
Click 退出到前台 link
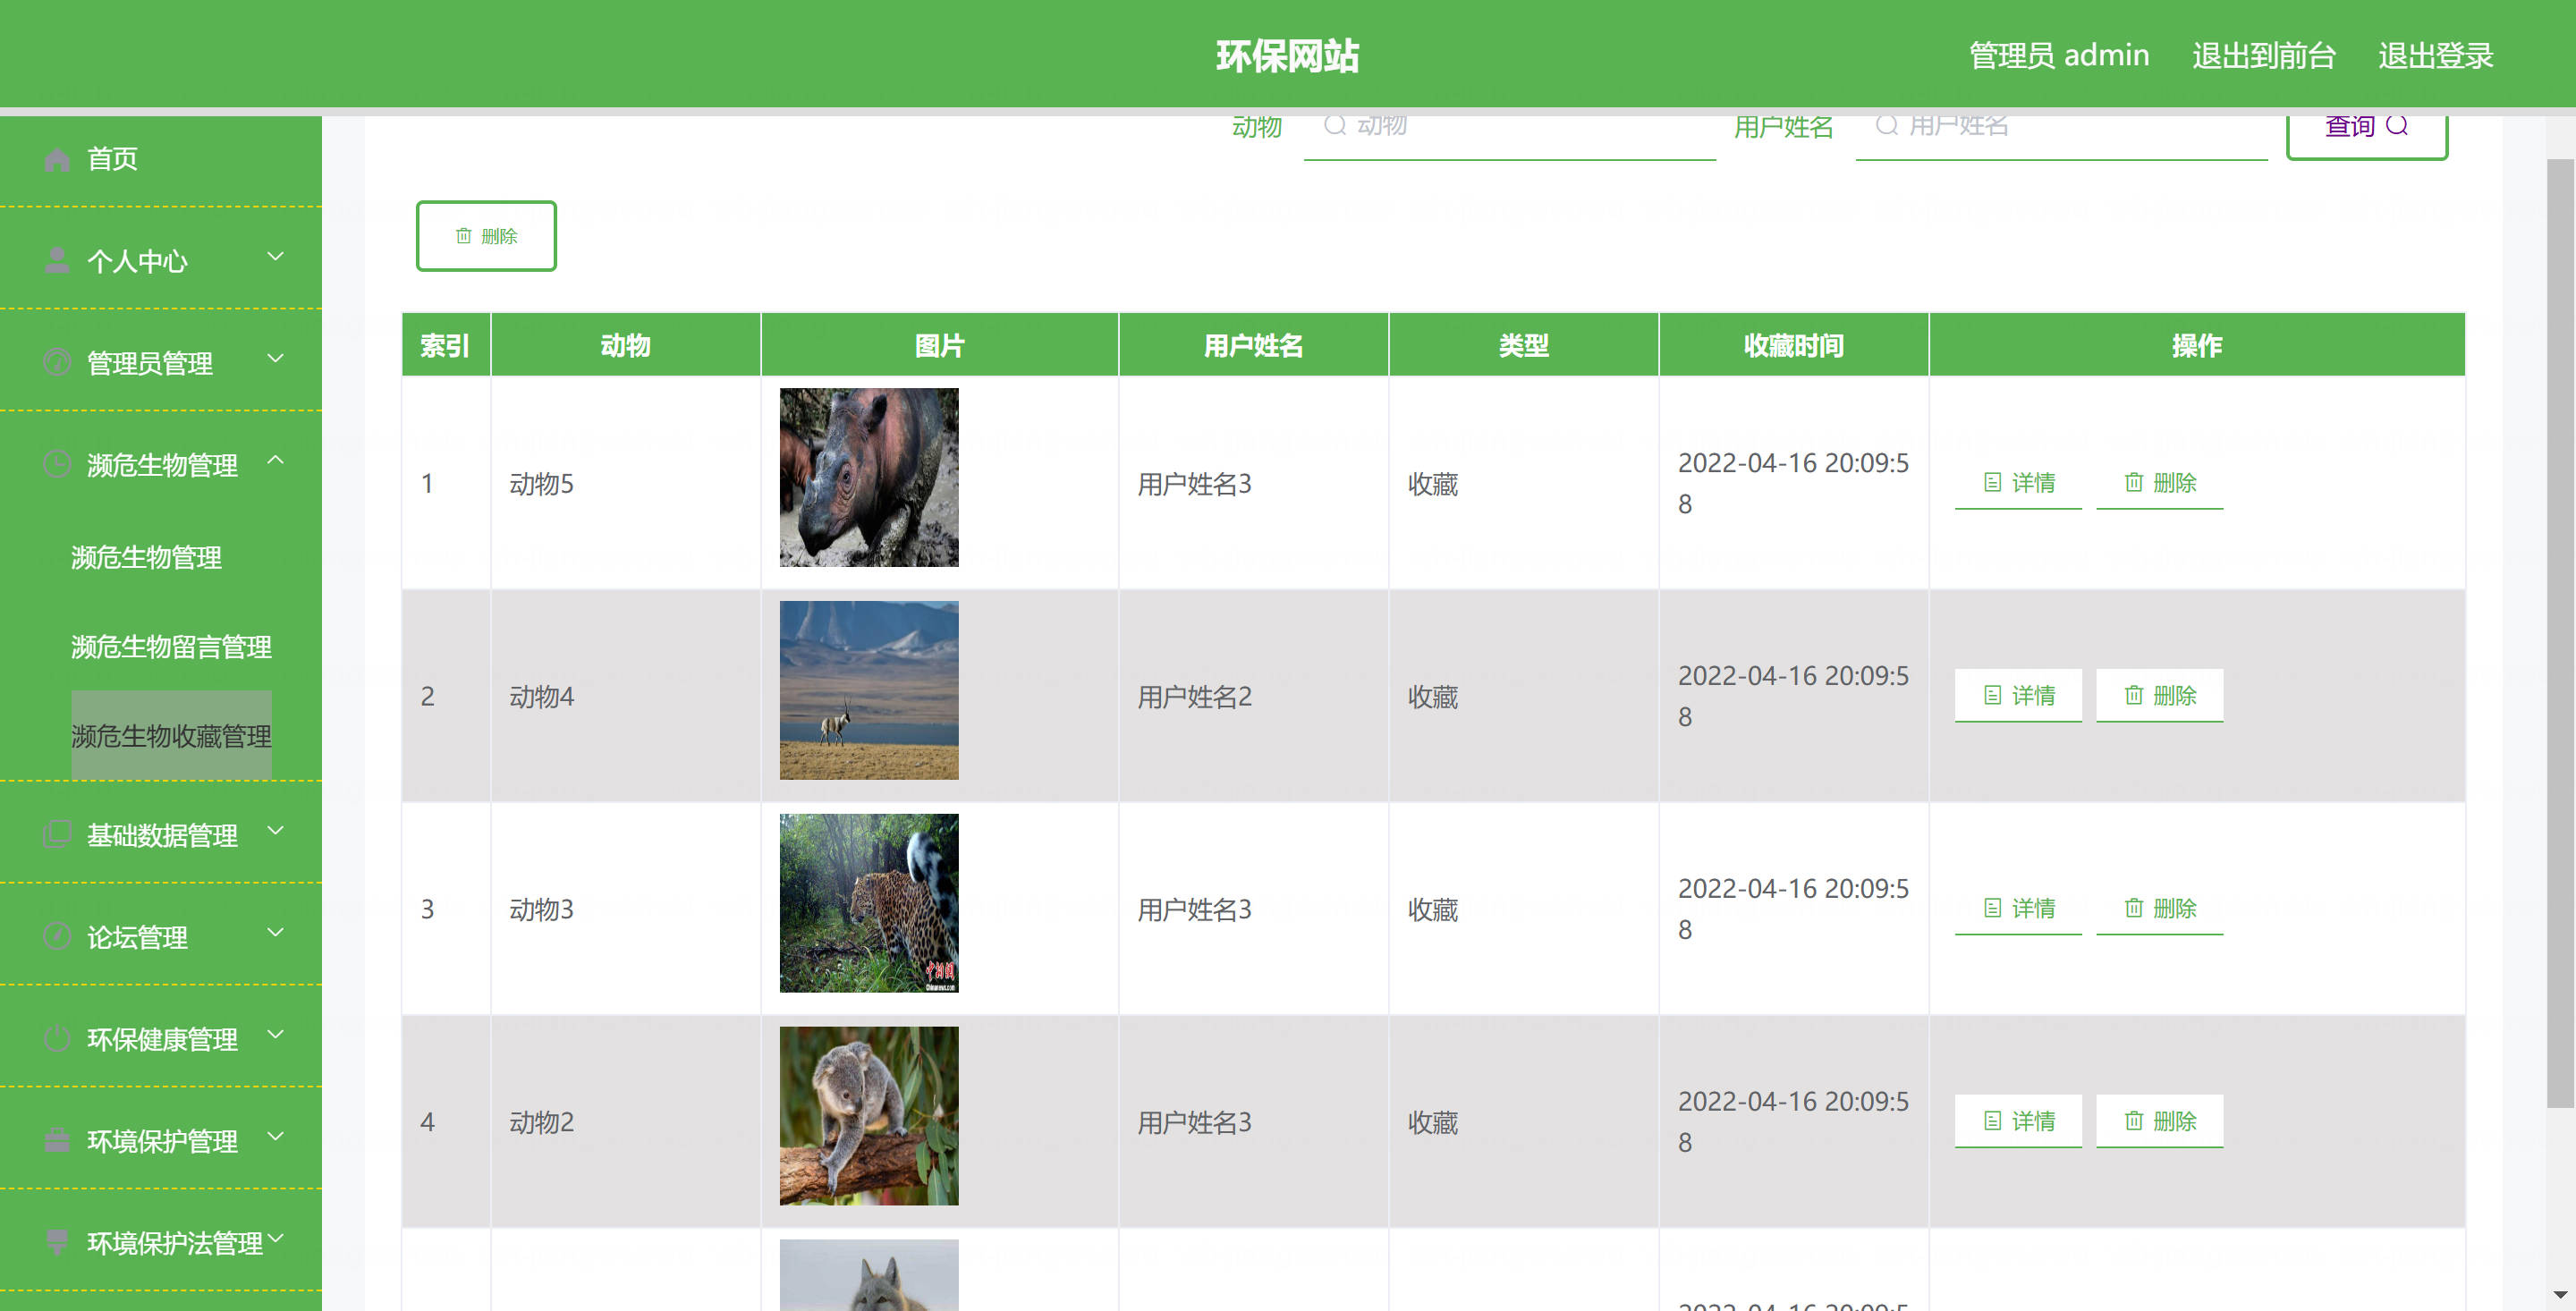point(2264,56)
